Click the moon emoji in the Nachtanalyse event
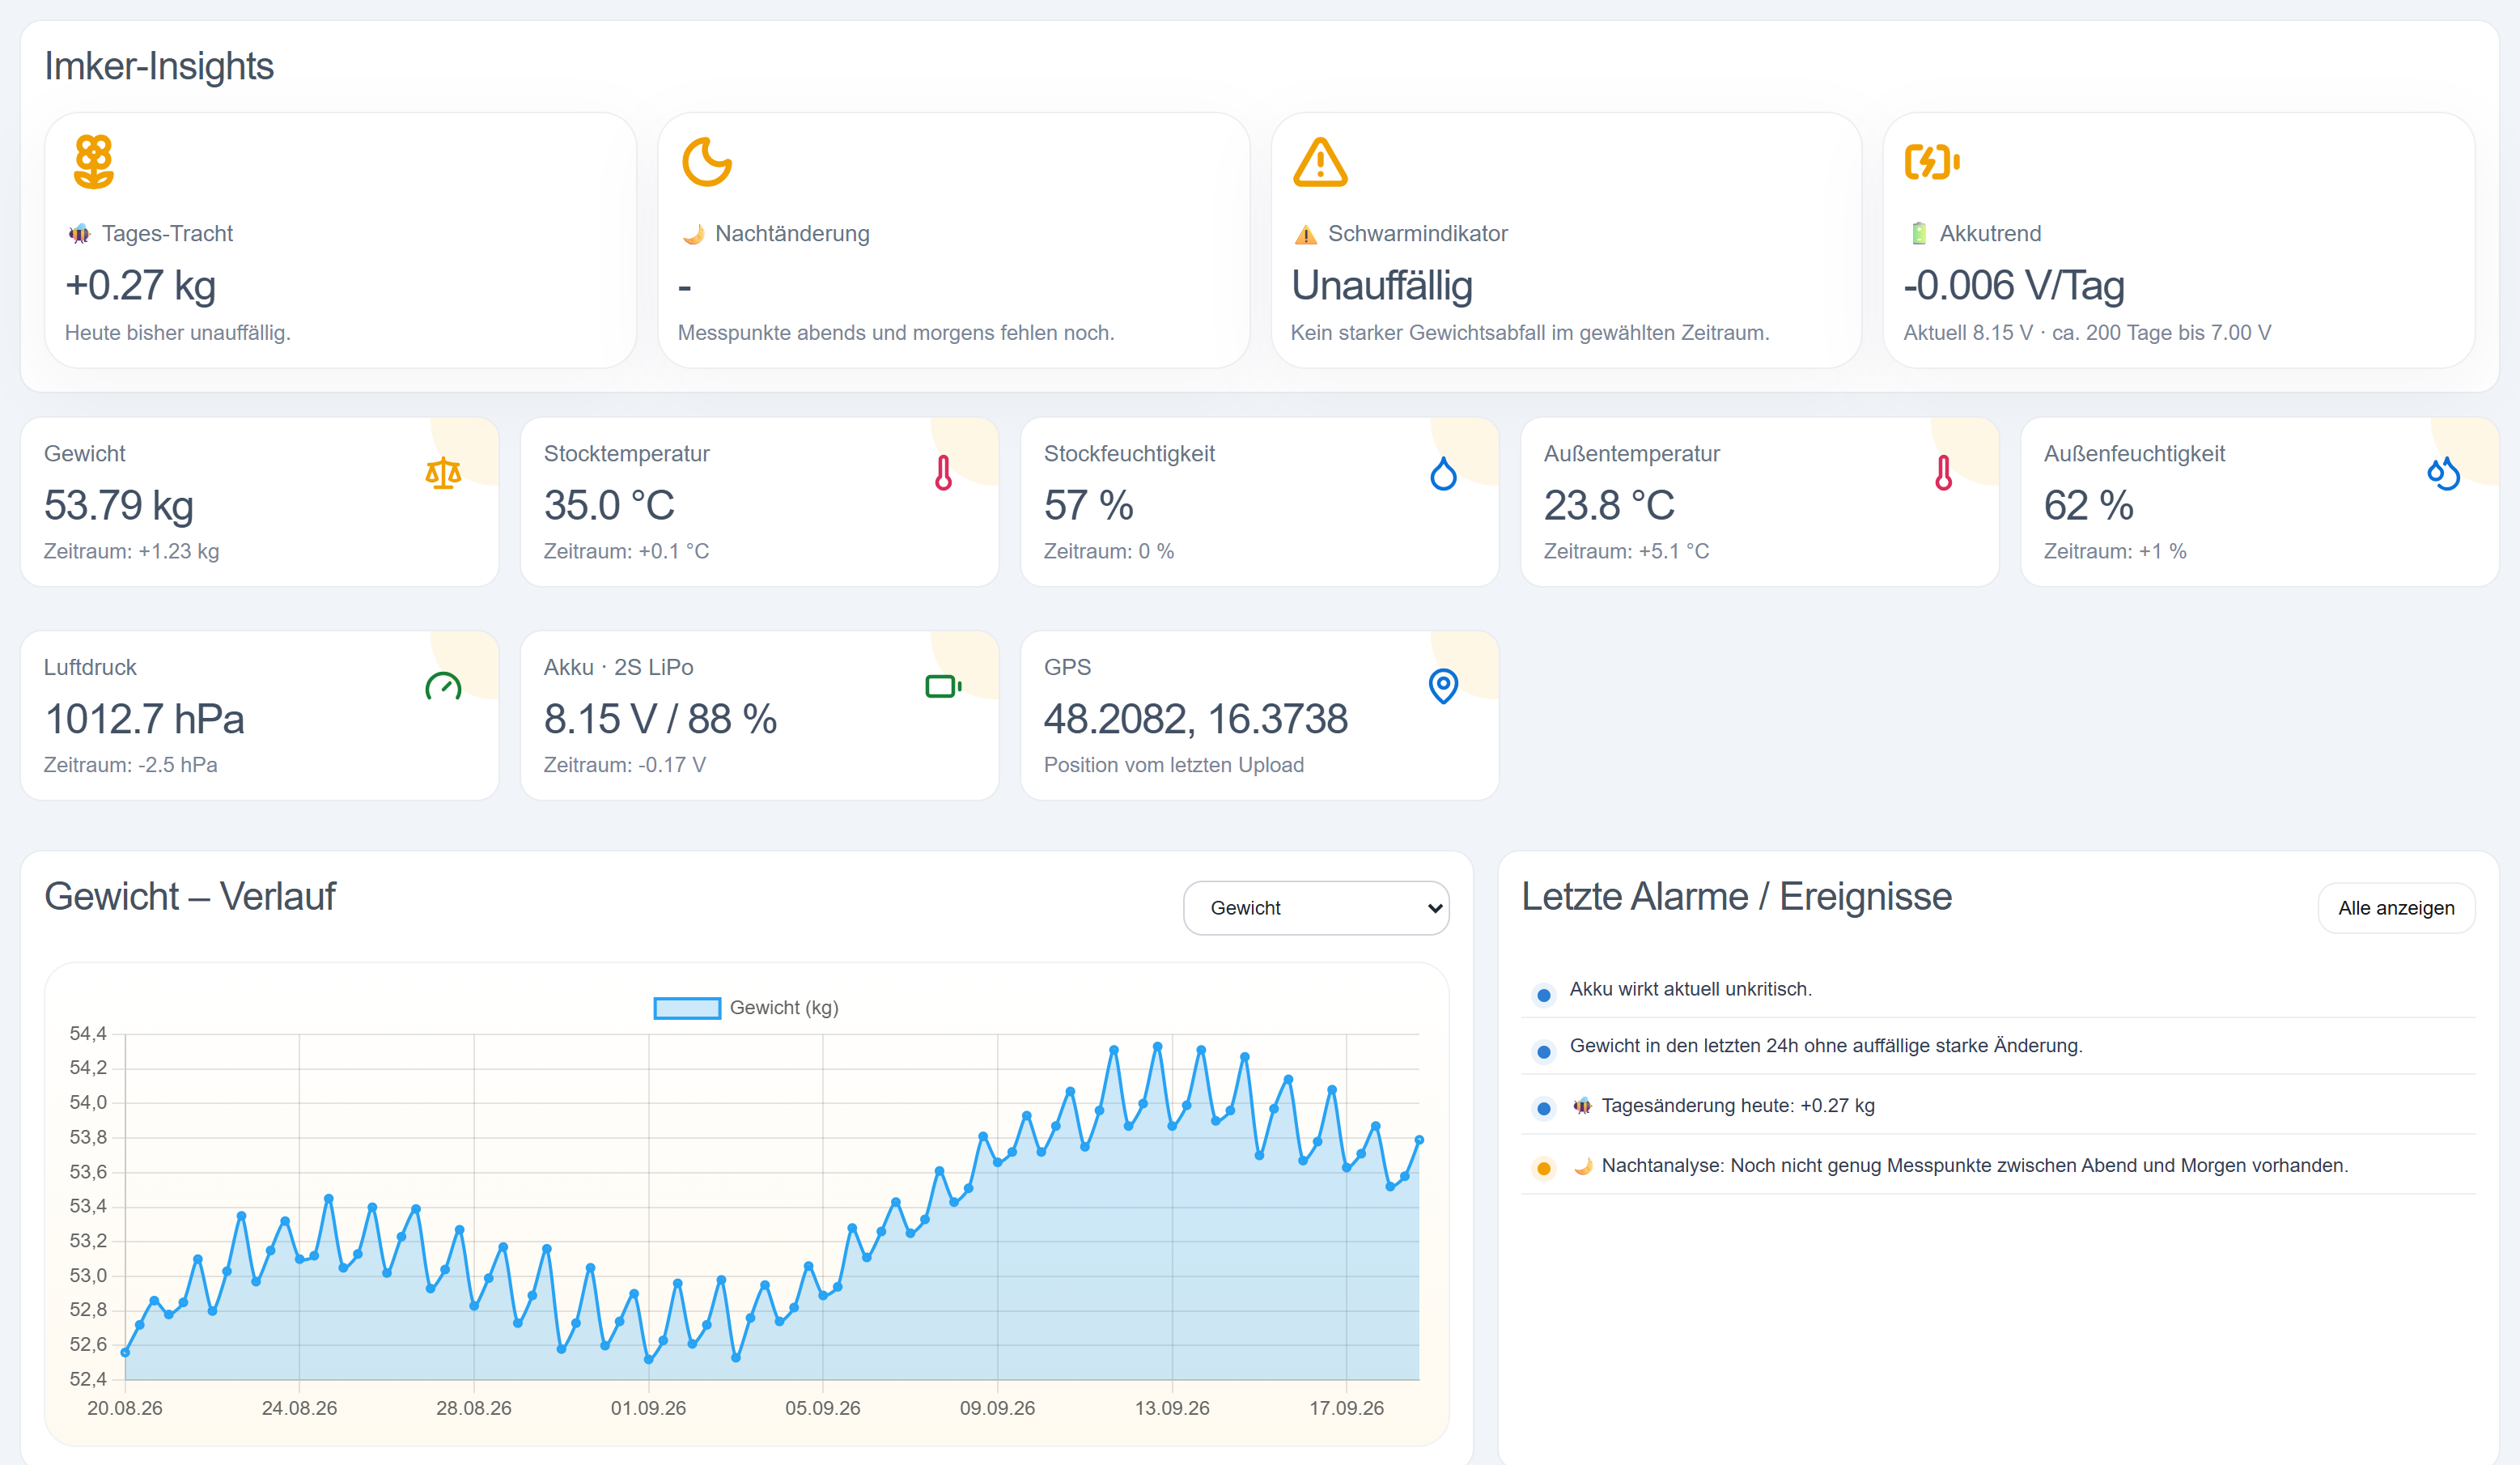Viewport: 2520px width, 1465px height. coord(1582,1166)
